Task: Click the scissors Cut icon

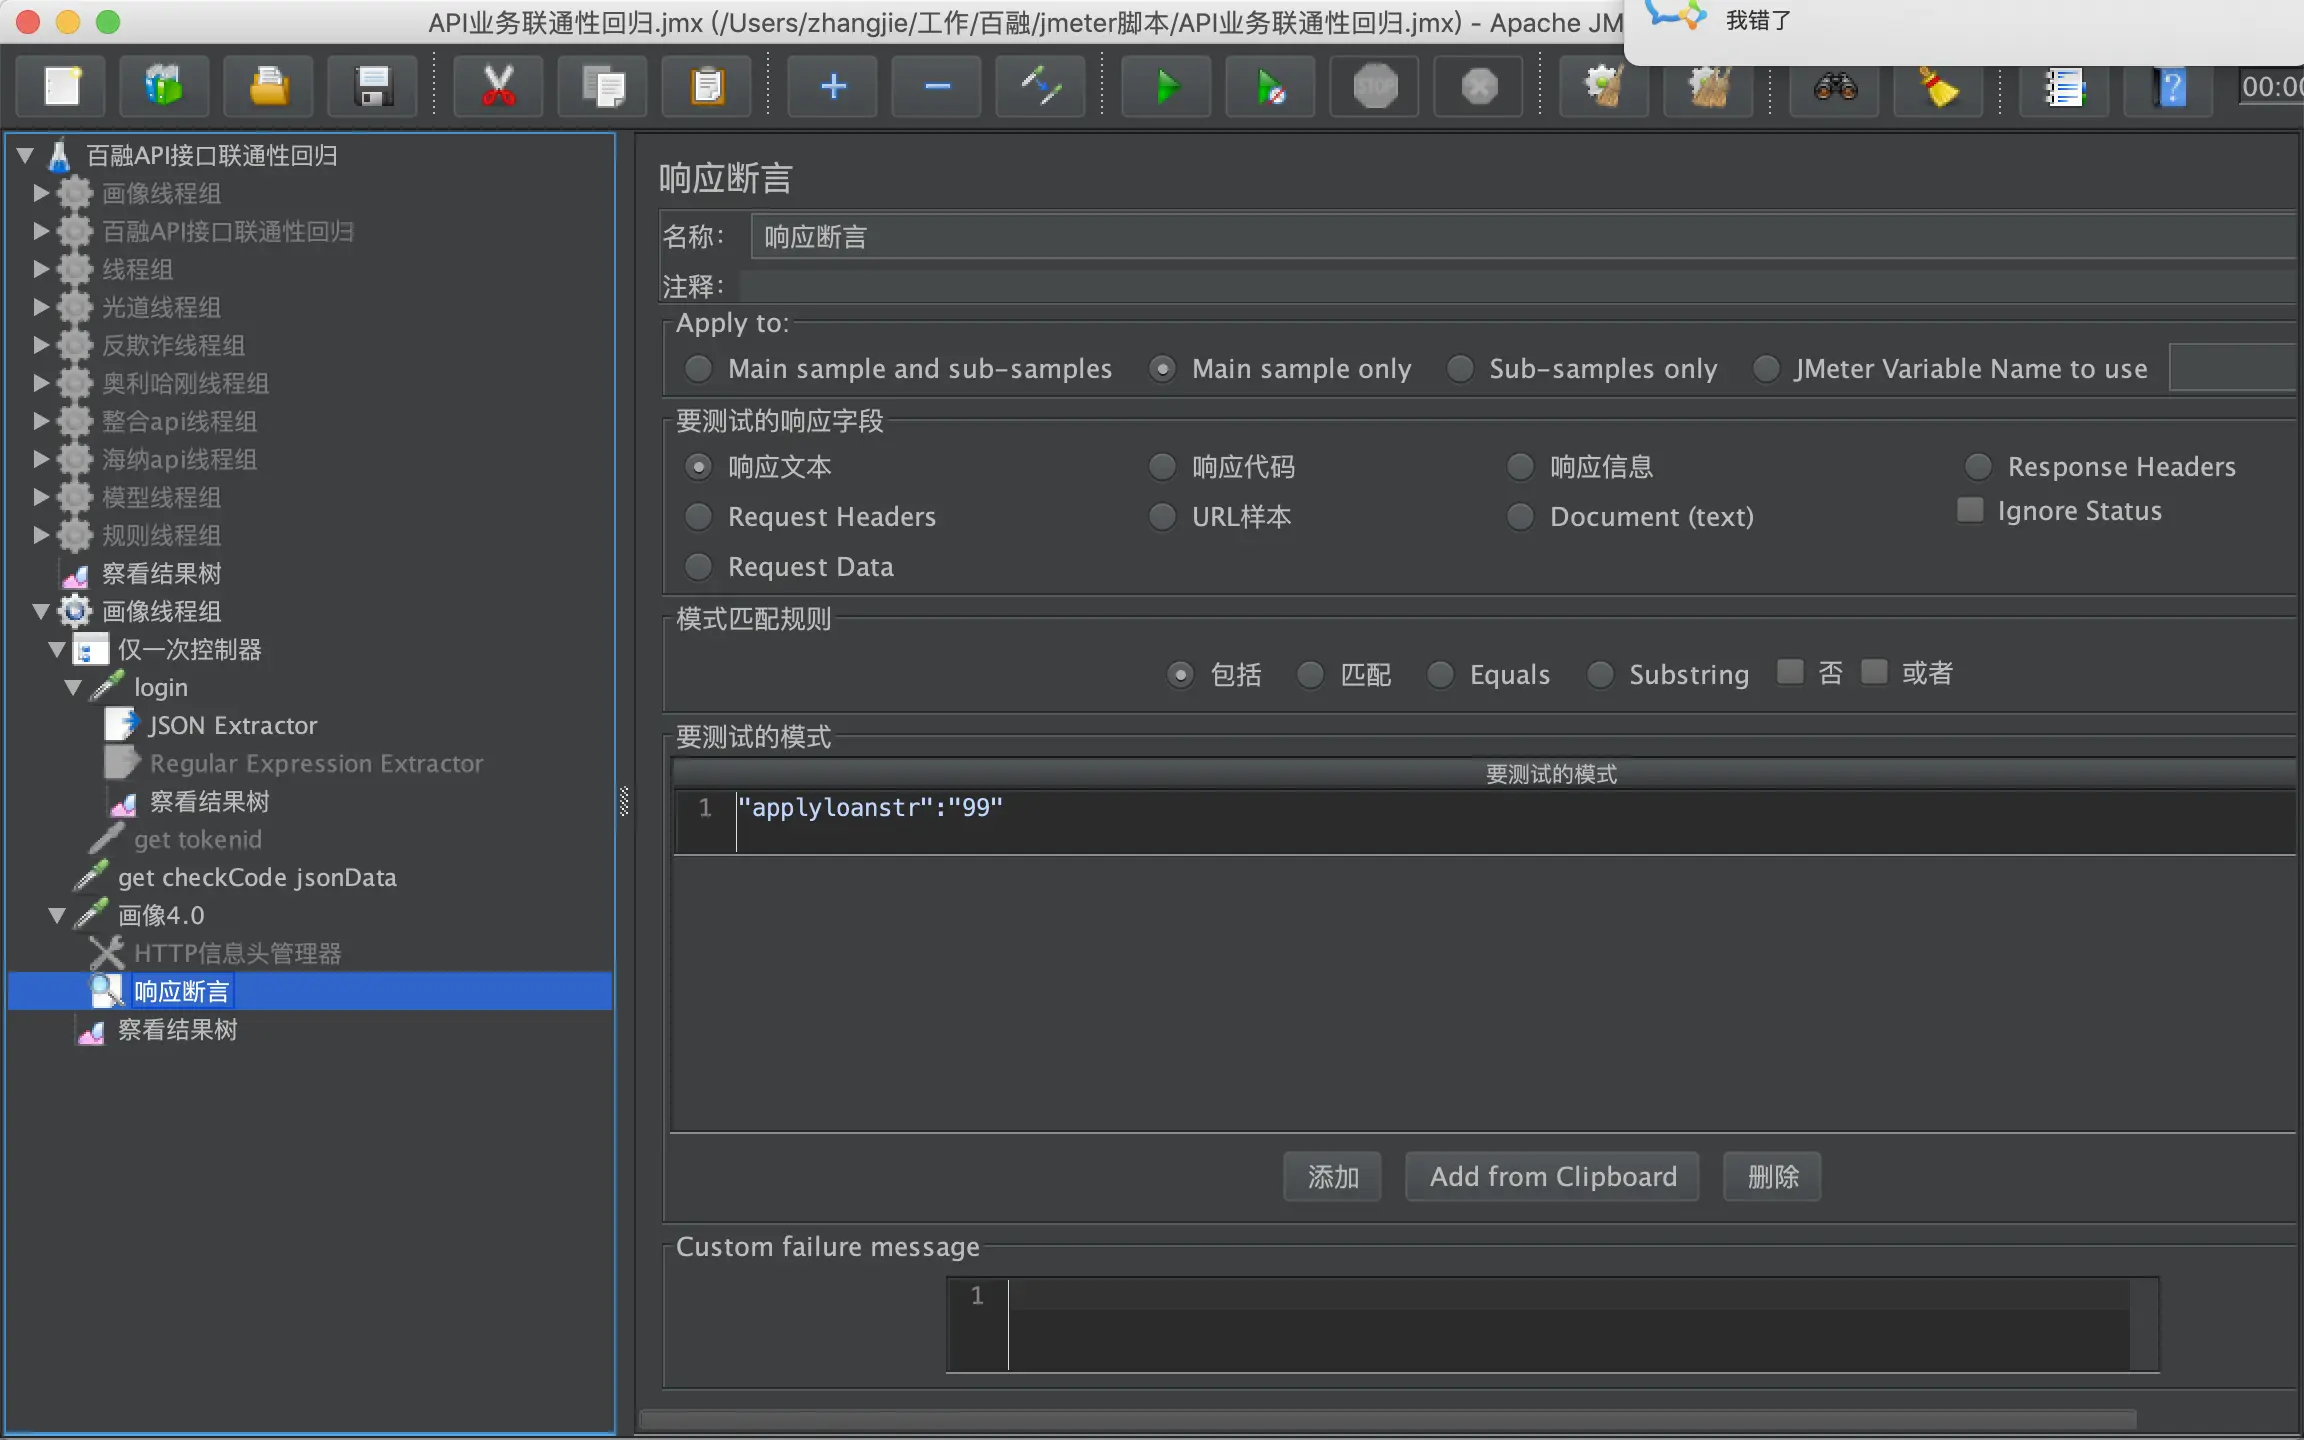Action: [x=498, y=88]
